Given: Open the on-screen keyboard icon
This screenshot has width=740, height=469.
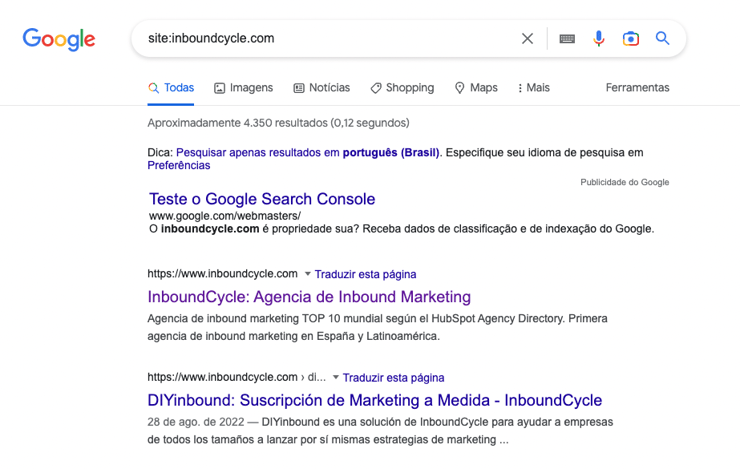Looking at the screenshot, I should [x=567, y=39].
